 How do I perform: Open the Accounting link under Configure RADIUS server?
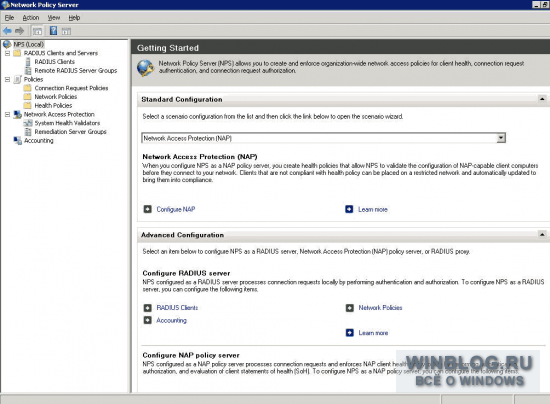pyautogui.click(x=172, y=321)
